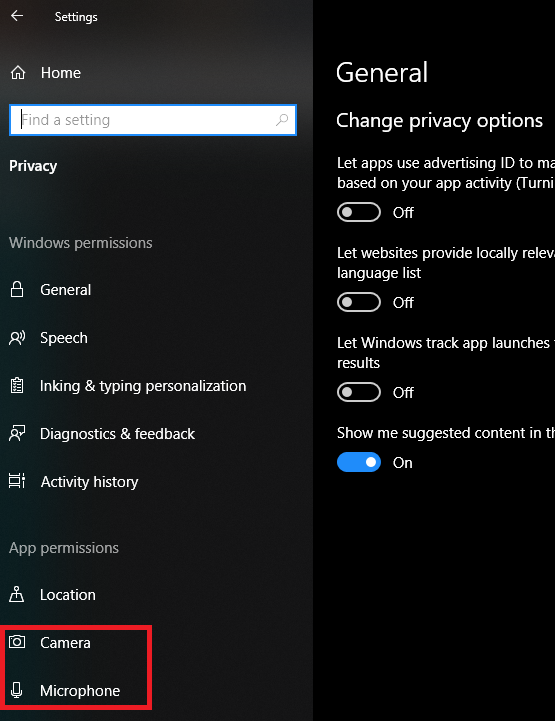Open the Speech settings

(63, 338)
